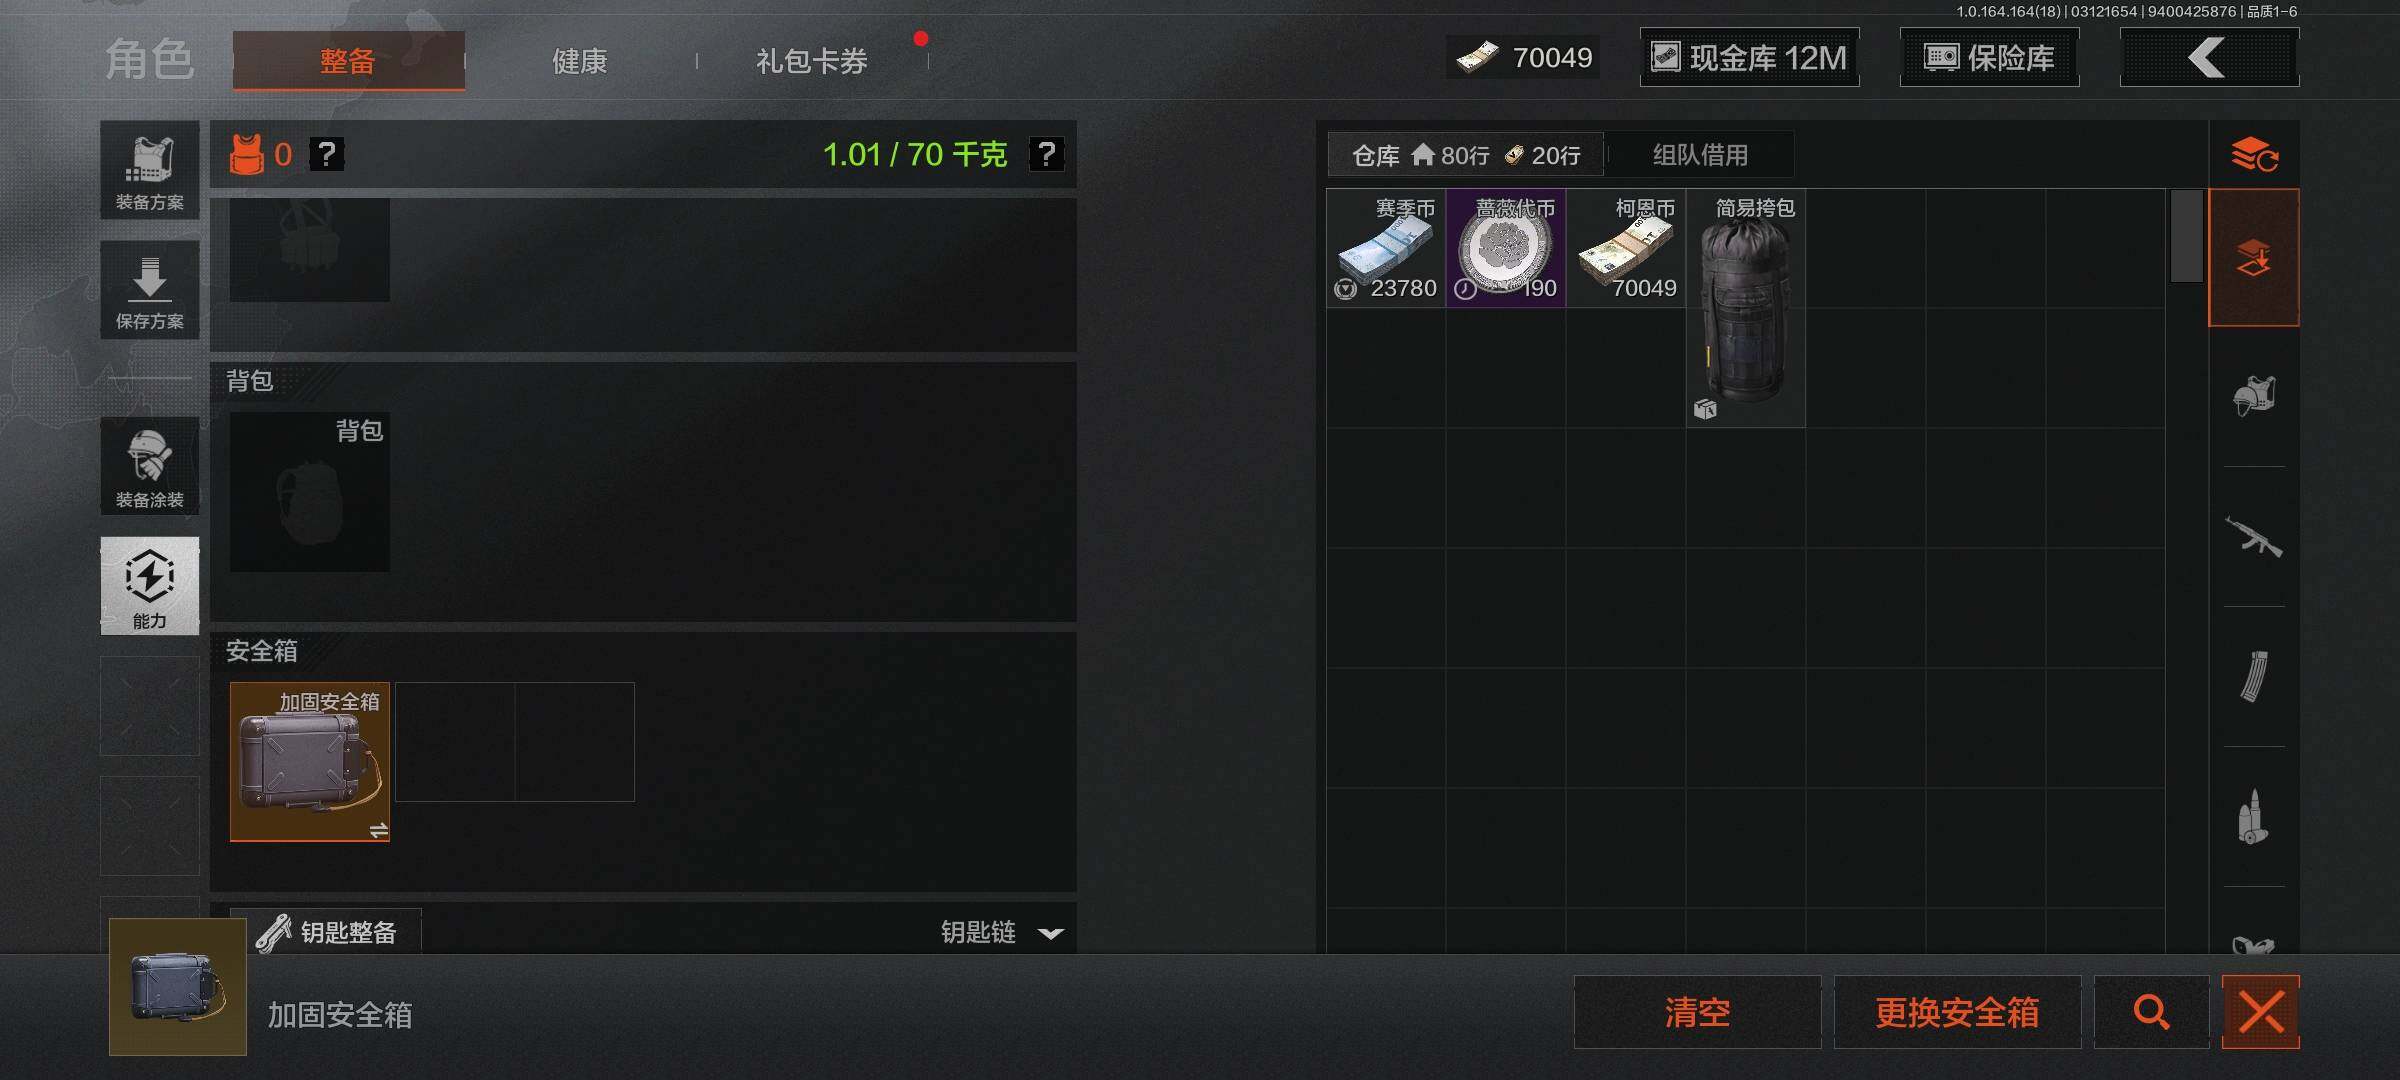The width and height of the screenshot is (2400, 1080).
Task: Show weight limit help question mark
Action: click(x=1046, y=154)
